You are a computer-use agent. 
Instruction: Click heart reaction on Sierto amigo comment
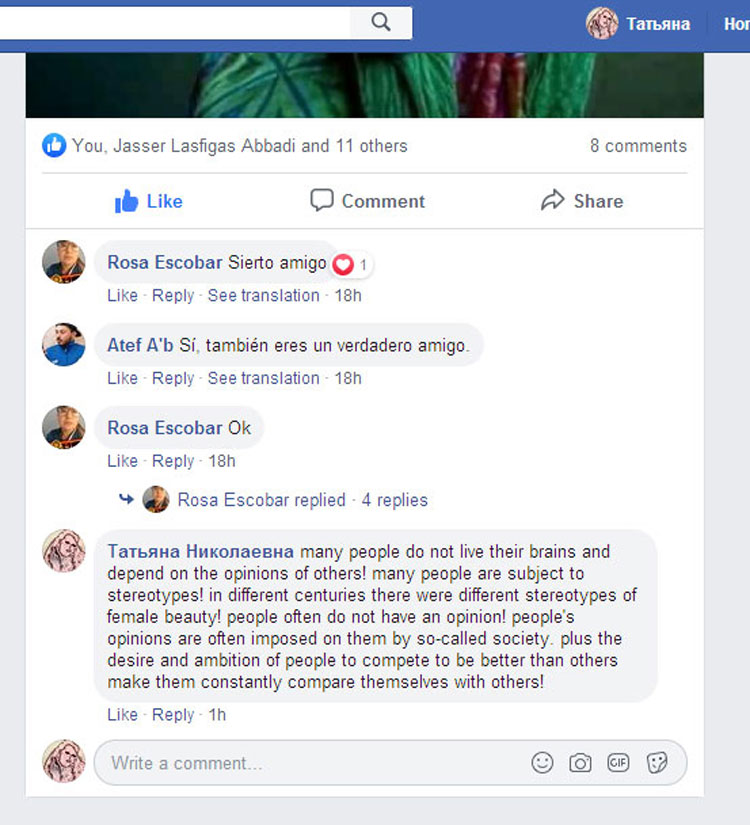(343, 264)
